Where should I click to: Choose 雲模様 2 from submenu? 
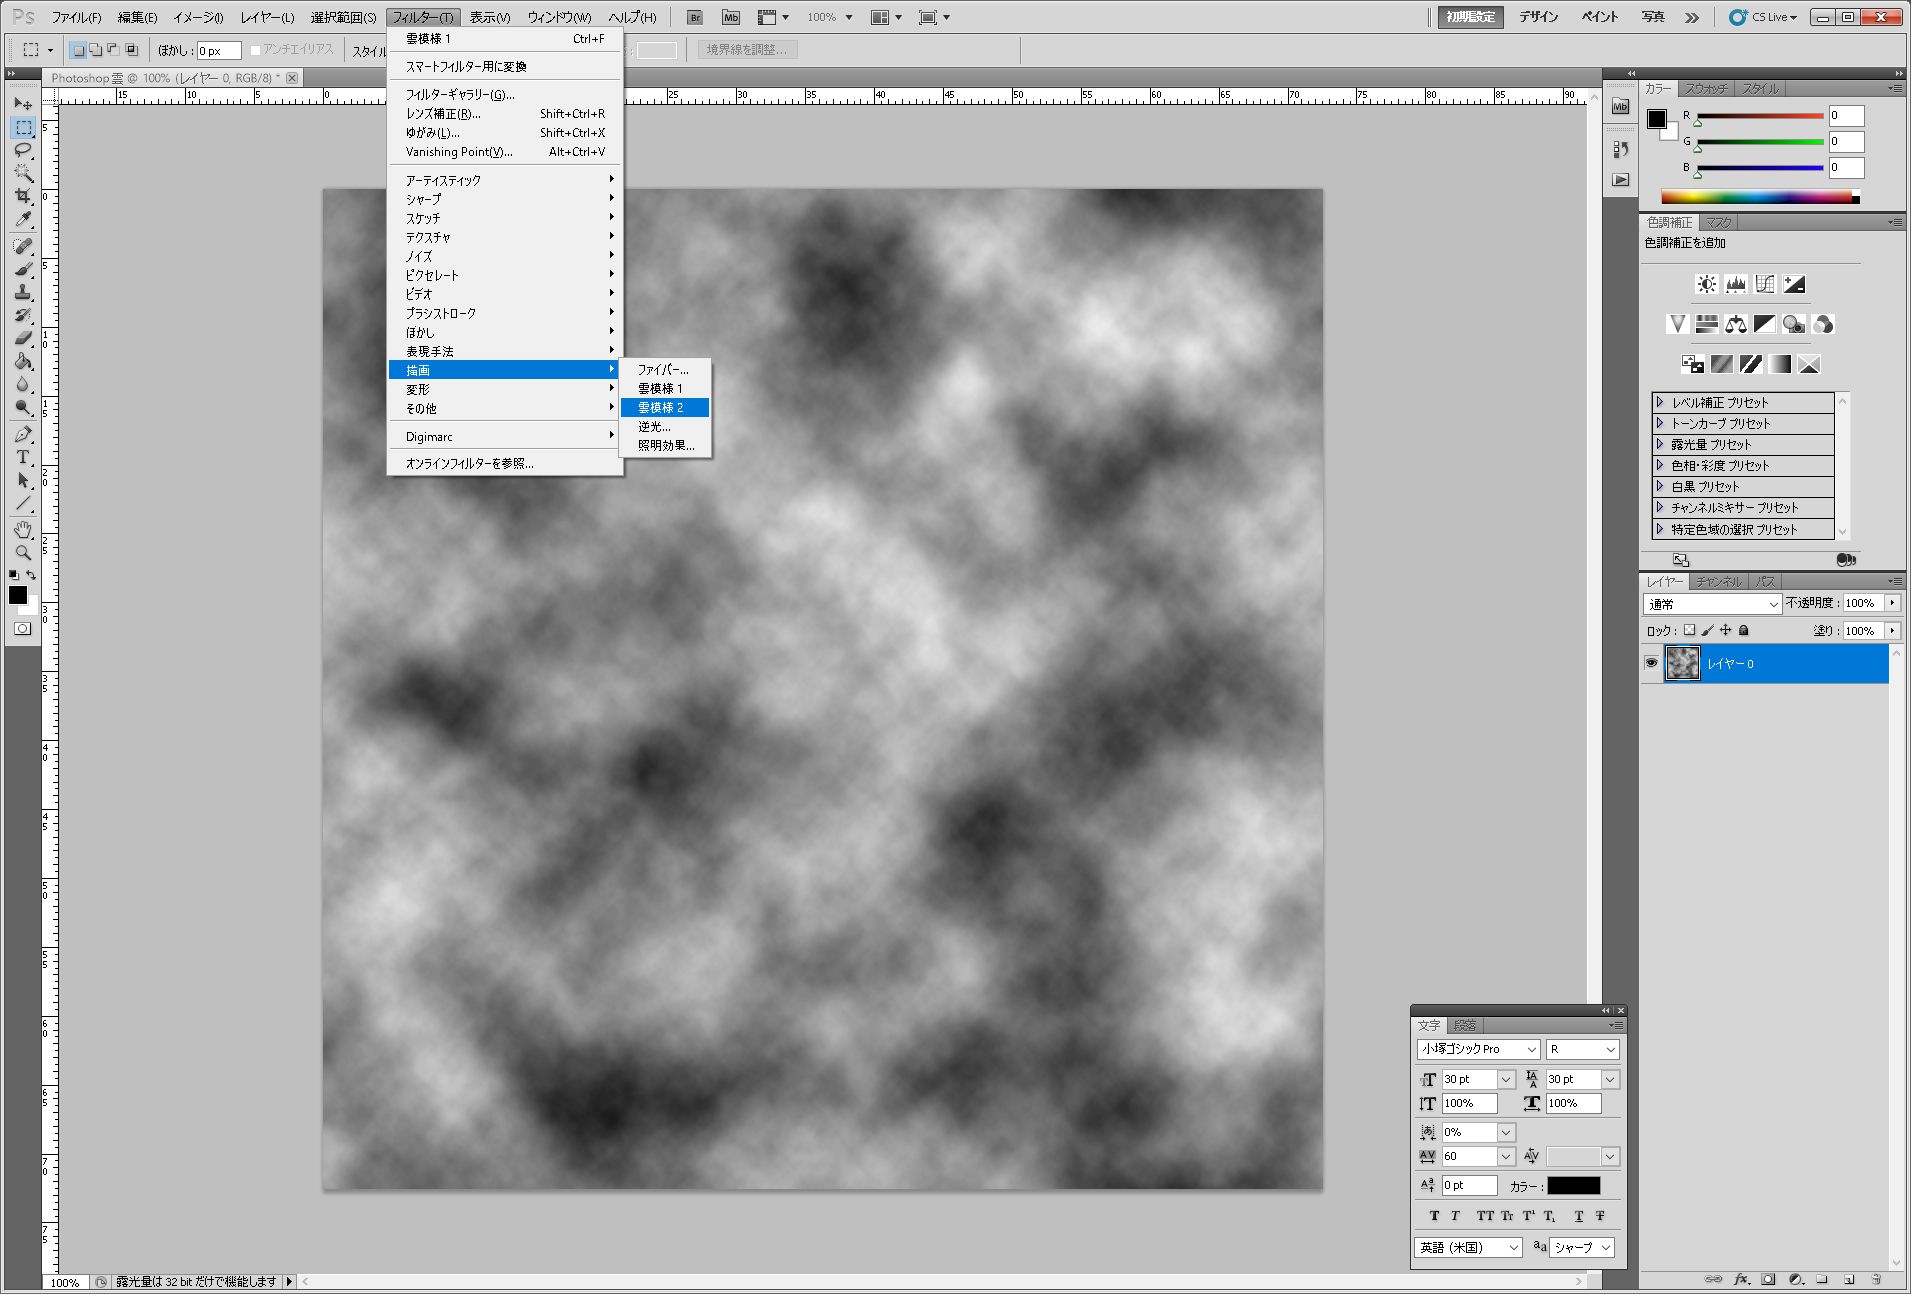pos(665,407)
